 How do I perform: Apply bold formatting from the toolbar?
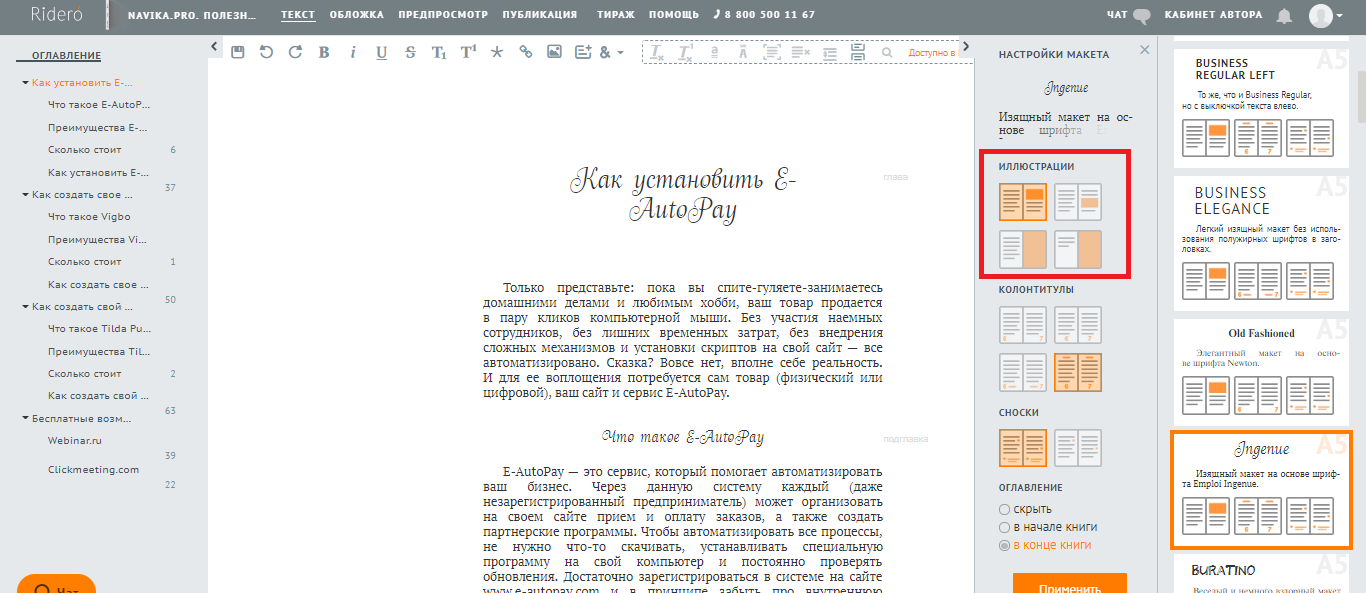[x=324, y=53]
